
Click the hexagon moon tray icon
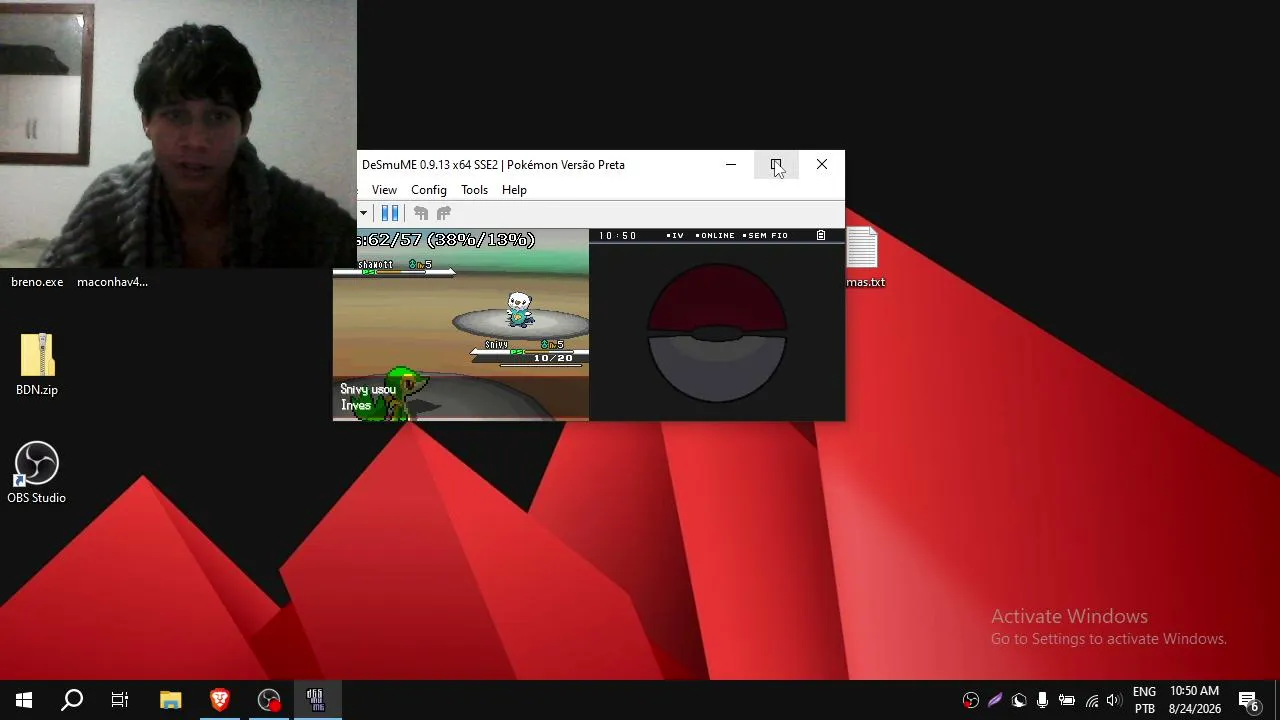[x=1019, y=700]
